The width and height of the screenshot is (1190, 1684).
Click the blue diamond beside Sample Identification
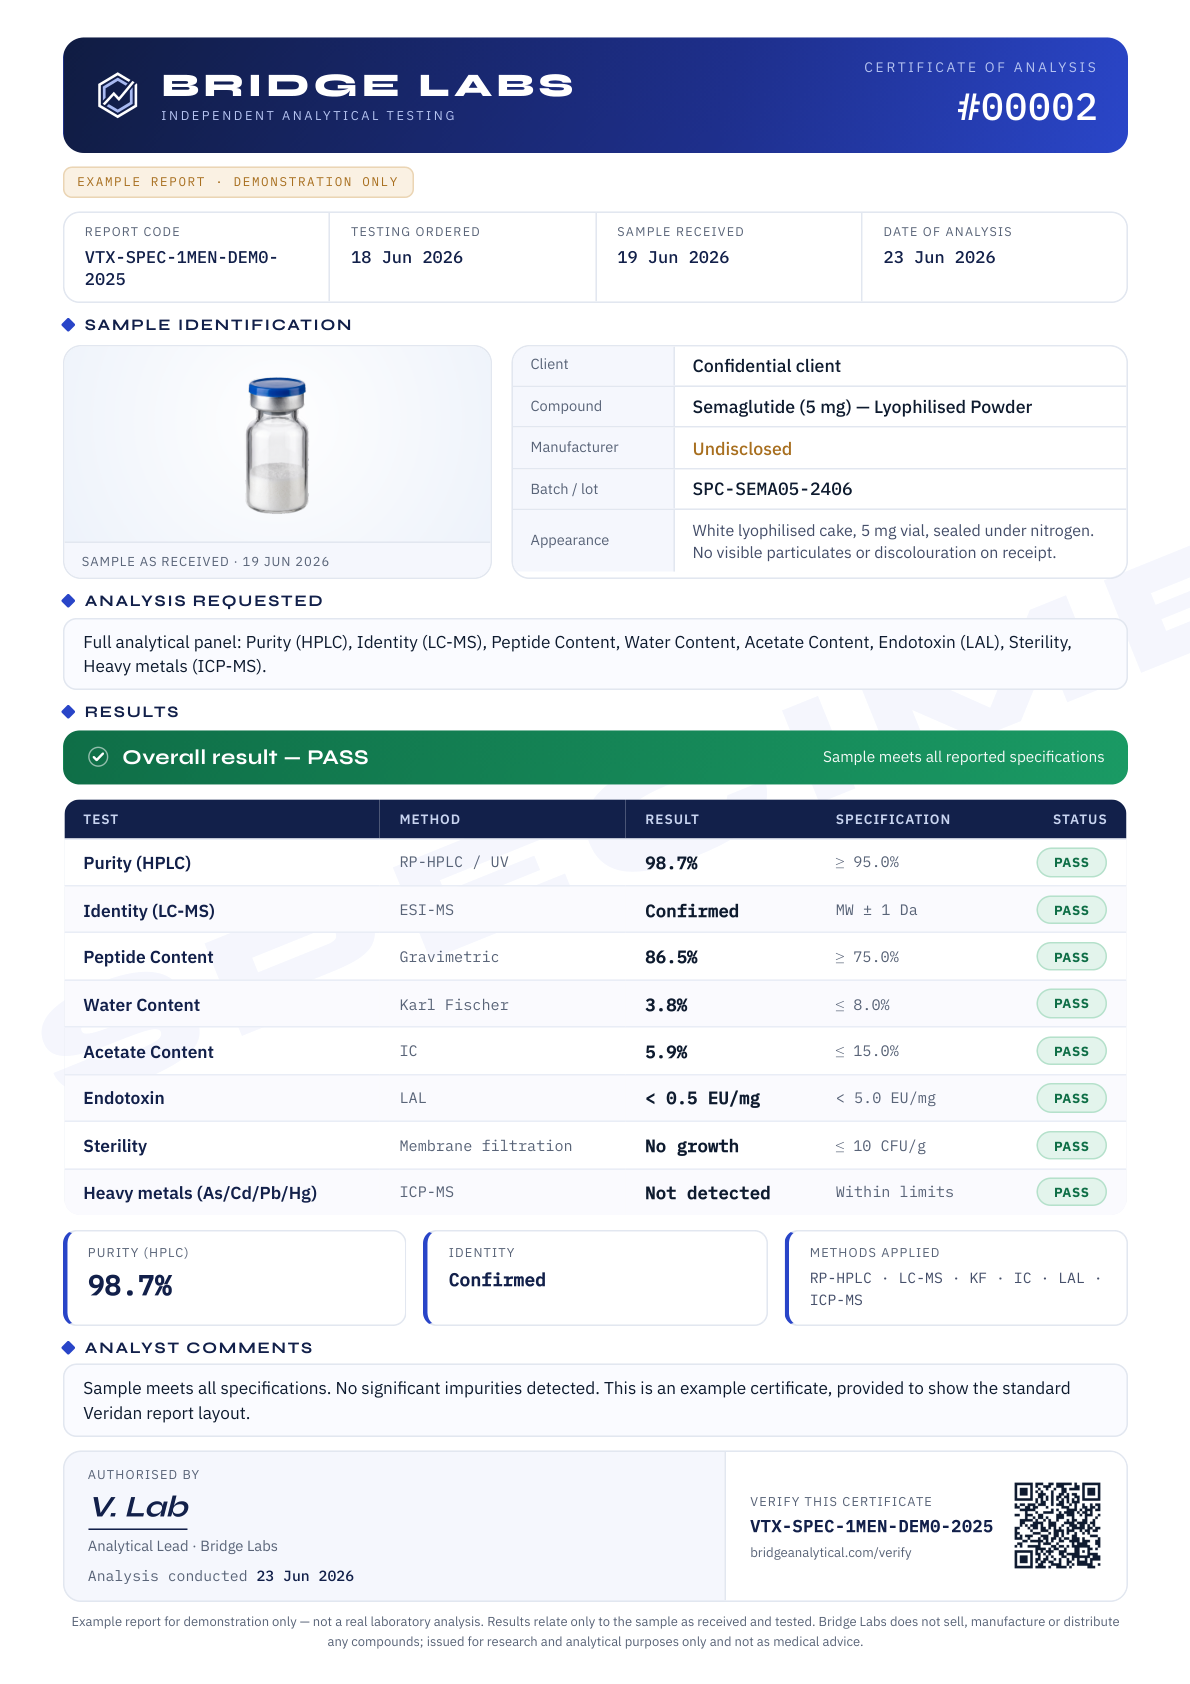click(69, 325)
